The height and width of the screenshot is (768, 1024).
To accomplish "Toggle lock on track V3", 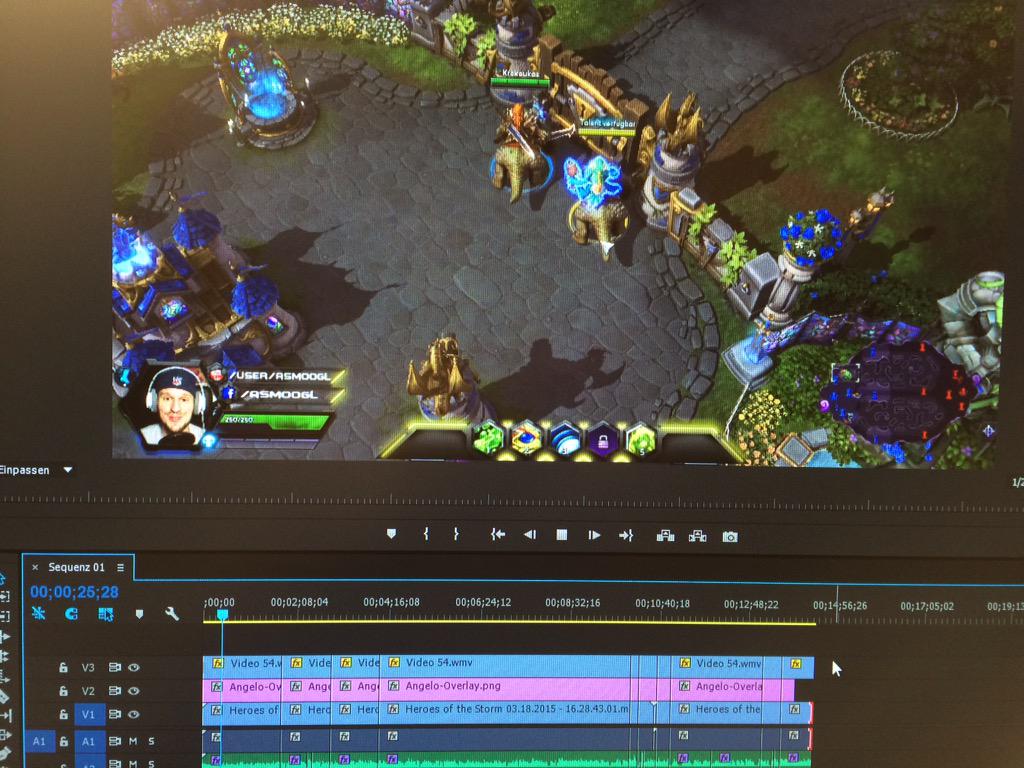I will click(63, 667).
